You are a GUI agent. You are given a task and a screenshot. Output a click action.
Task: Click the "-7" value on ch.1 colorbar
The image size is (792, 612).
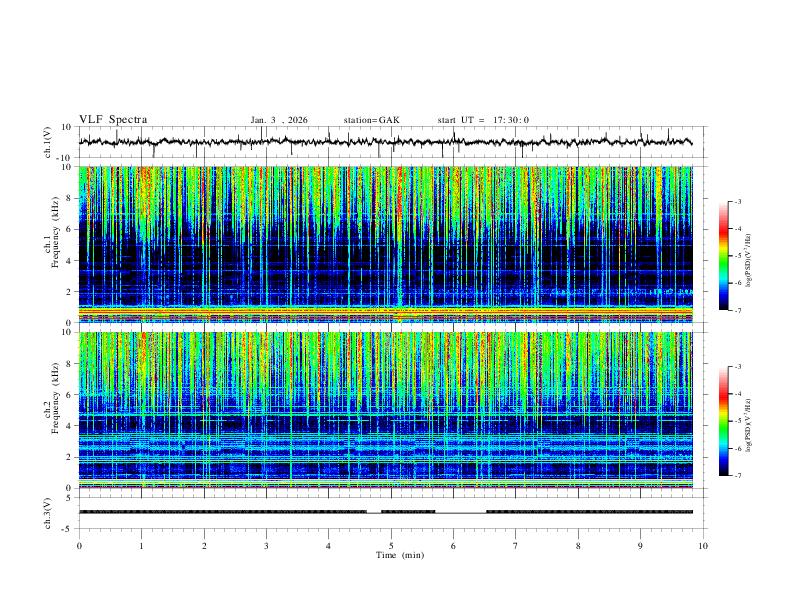tap(737, 310)
